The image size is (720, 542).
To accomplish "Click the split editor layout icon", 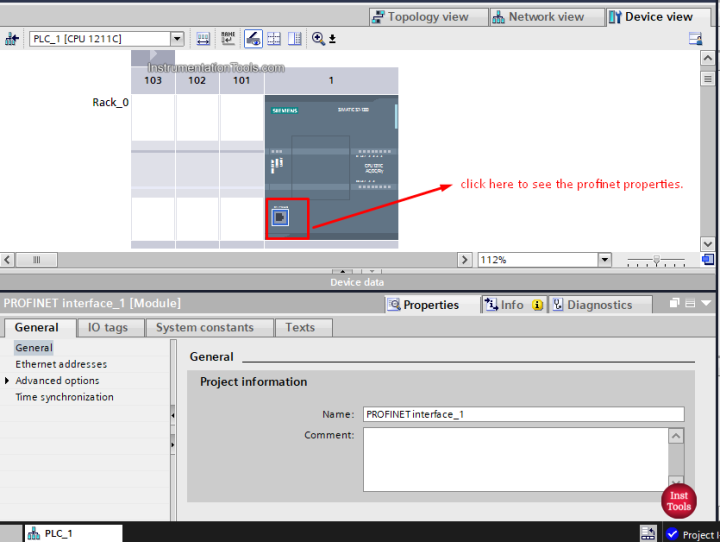I will (x=295, y=39).
